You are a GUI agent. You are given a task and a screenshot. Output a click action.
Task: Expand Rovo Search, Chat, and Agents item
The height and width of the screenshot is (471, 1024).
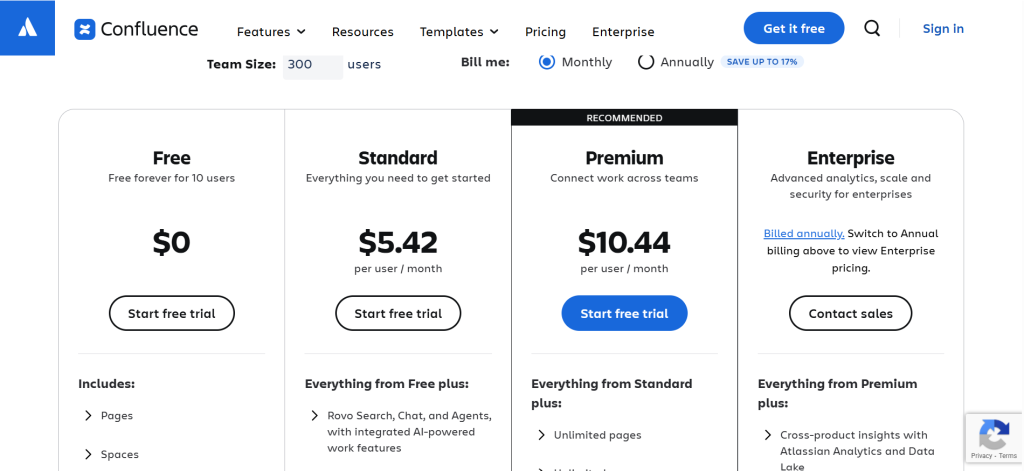coord(315,415)
